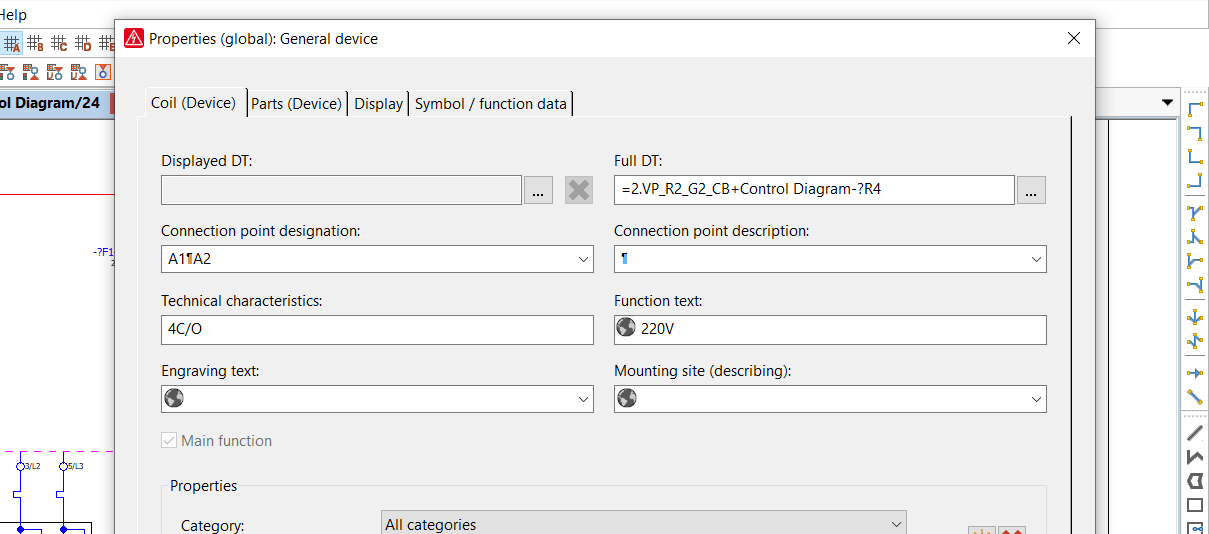The image size is (1209, 534).
Task: Click the Grid D snap icon
Action: pos(83,43)
